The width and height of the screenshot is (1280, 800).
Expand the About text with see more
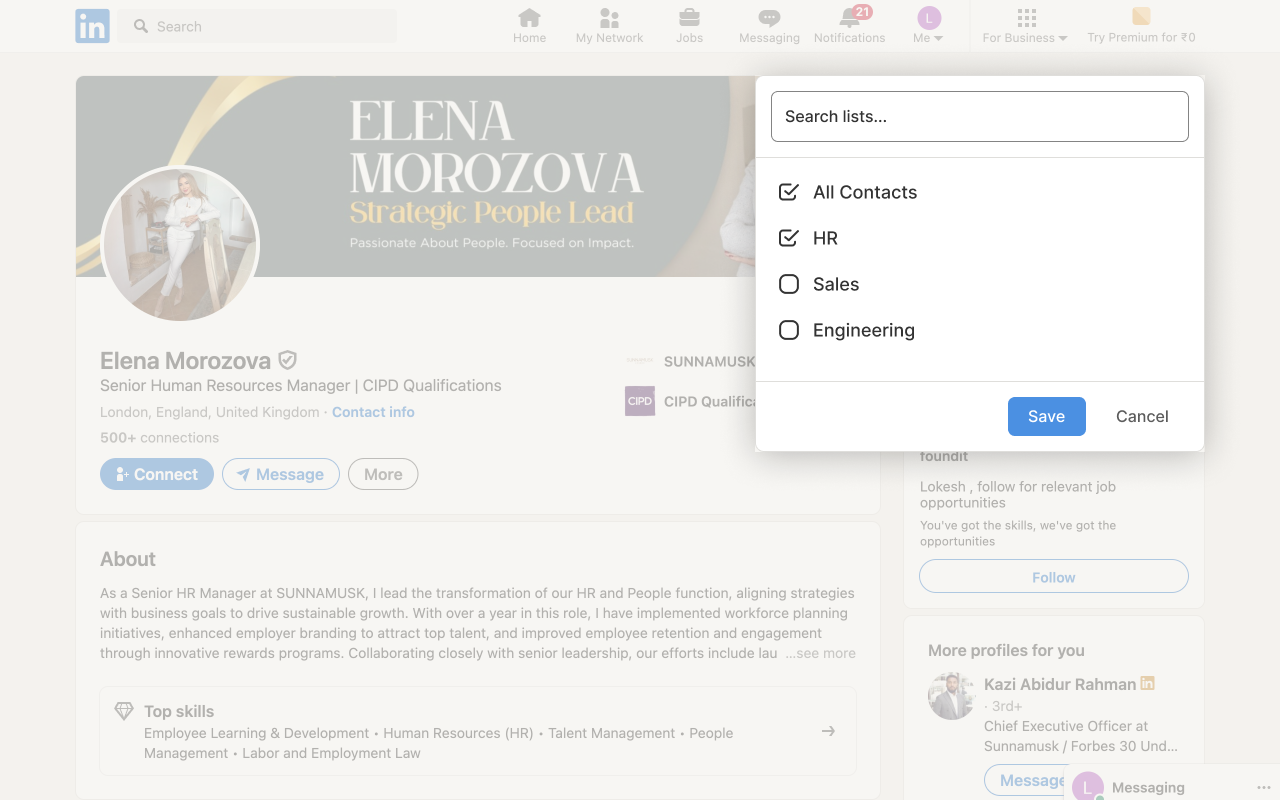(820, 653)
